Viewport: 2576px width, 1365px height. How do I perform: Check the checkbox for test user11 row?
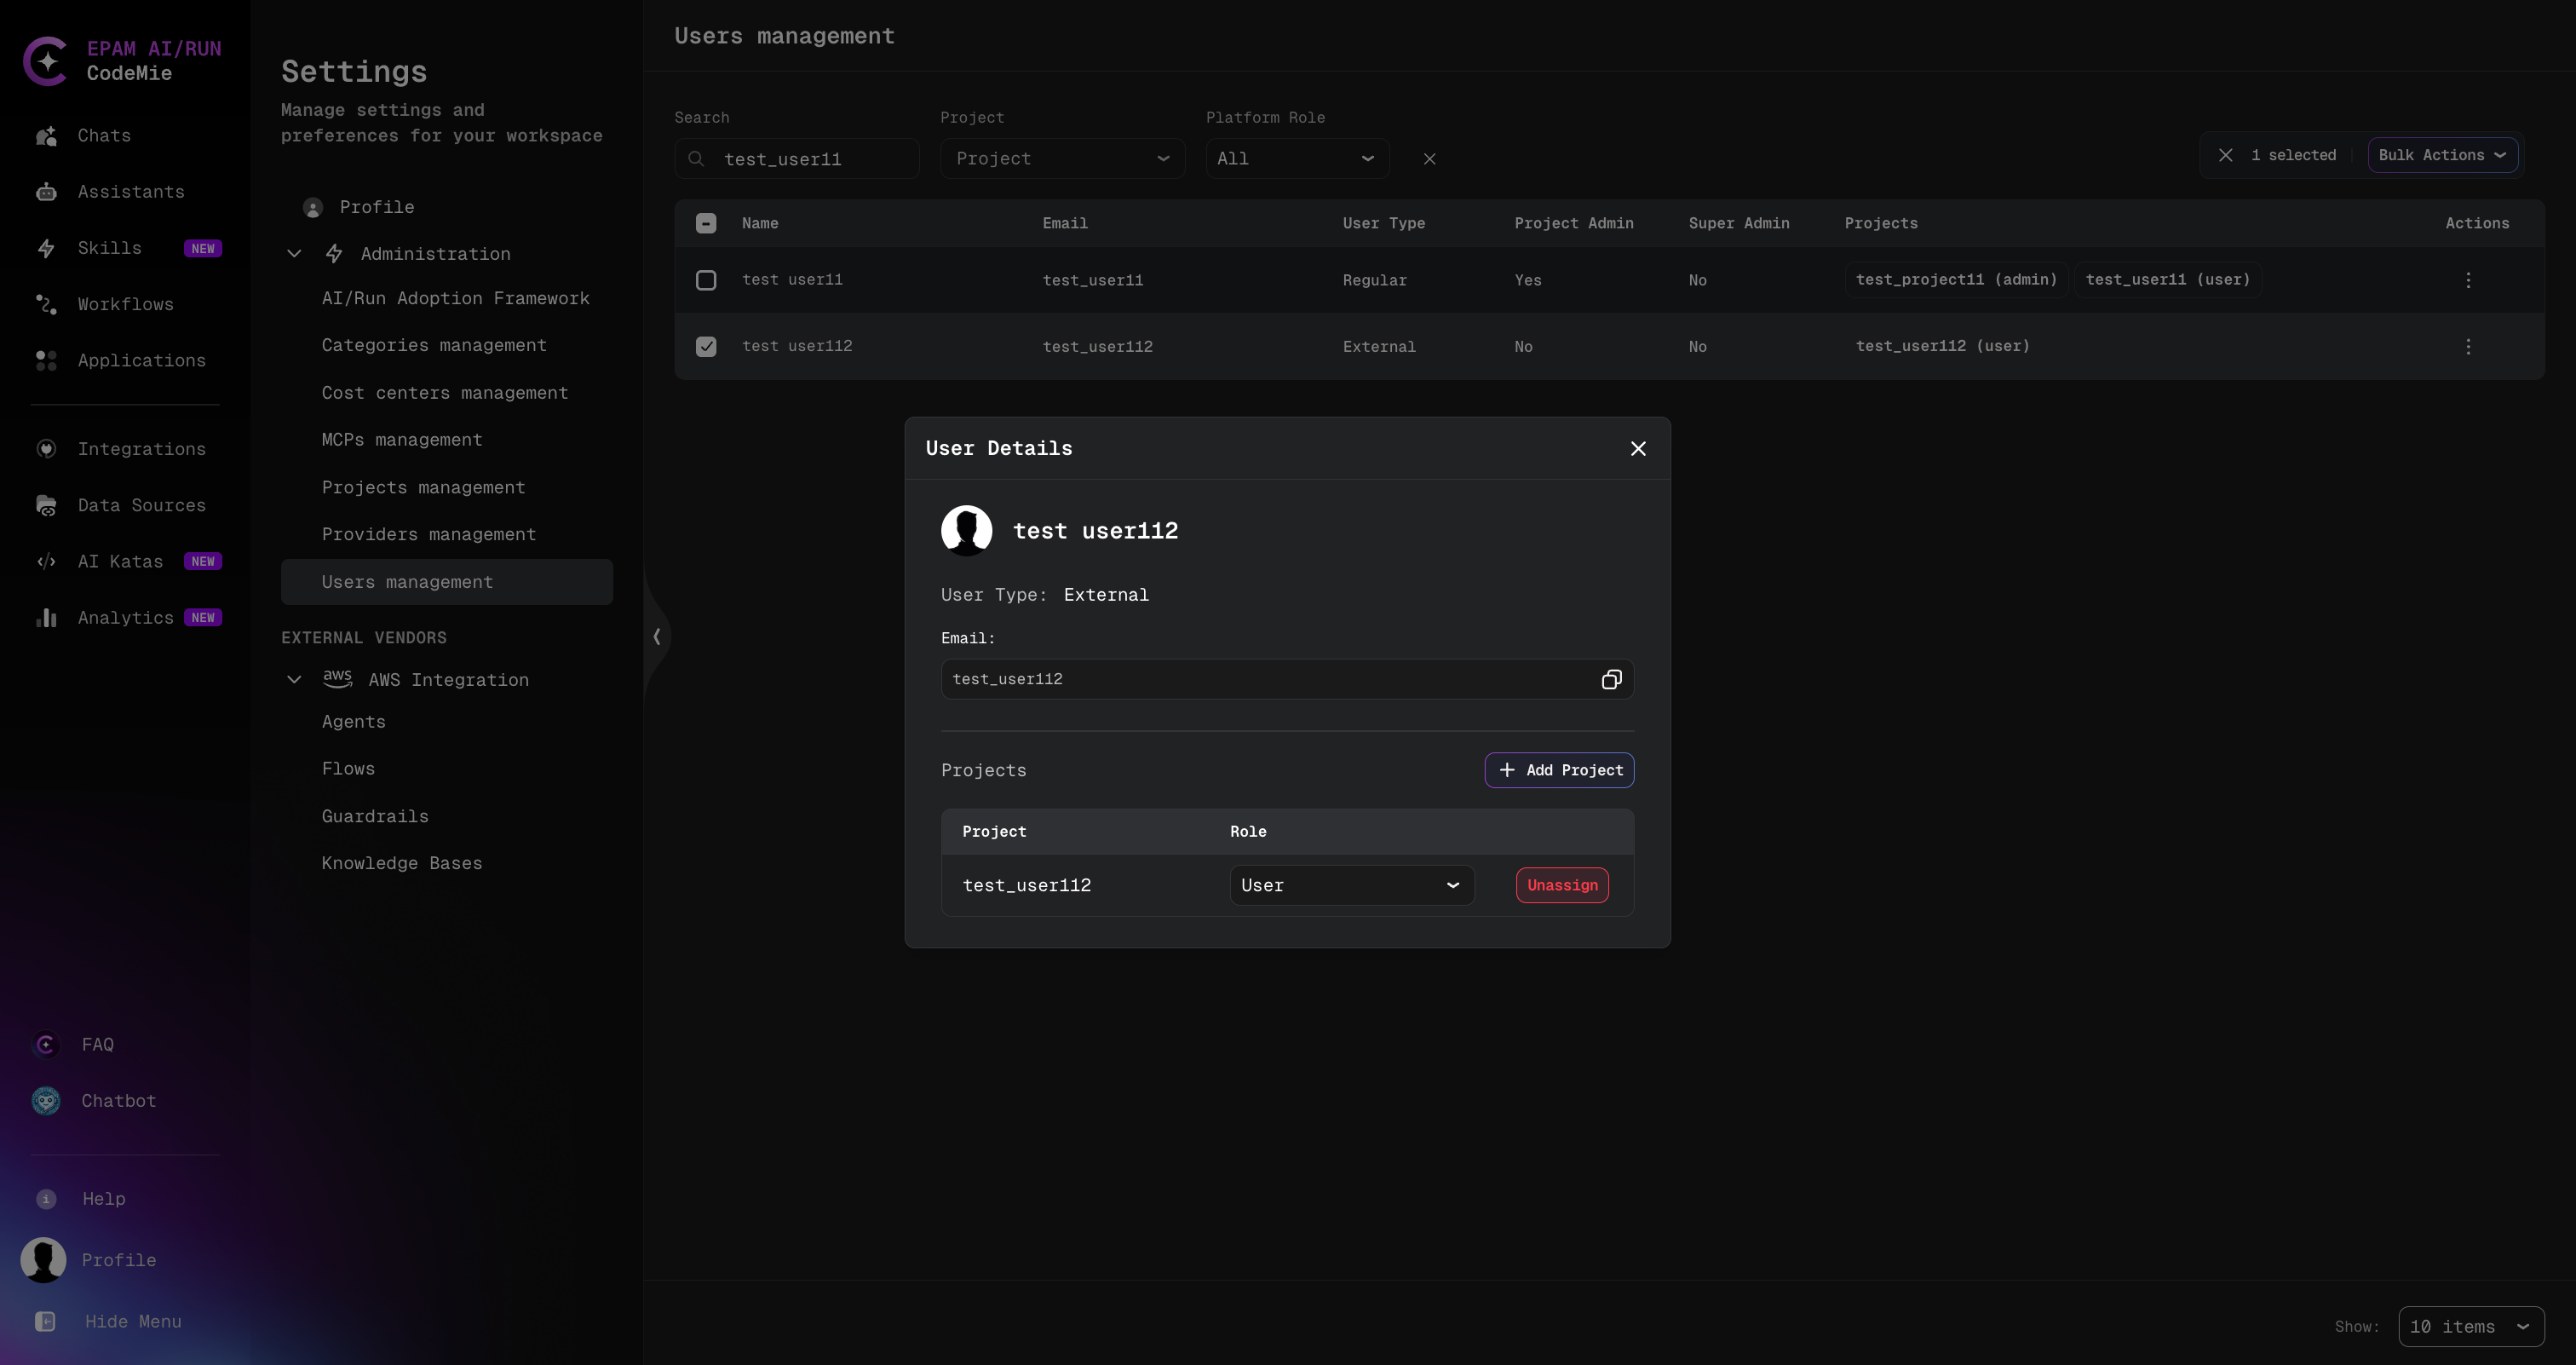coord(707,280)
